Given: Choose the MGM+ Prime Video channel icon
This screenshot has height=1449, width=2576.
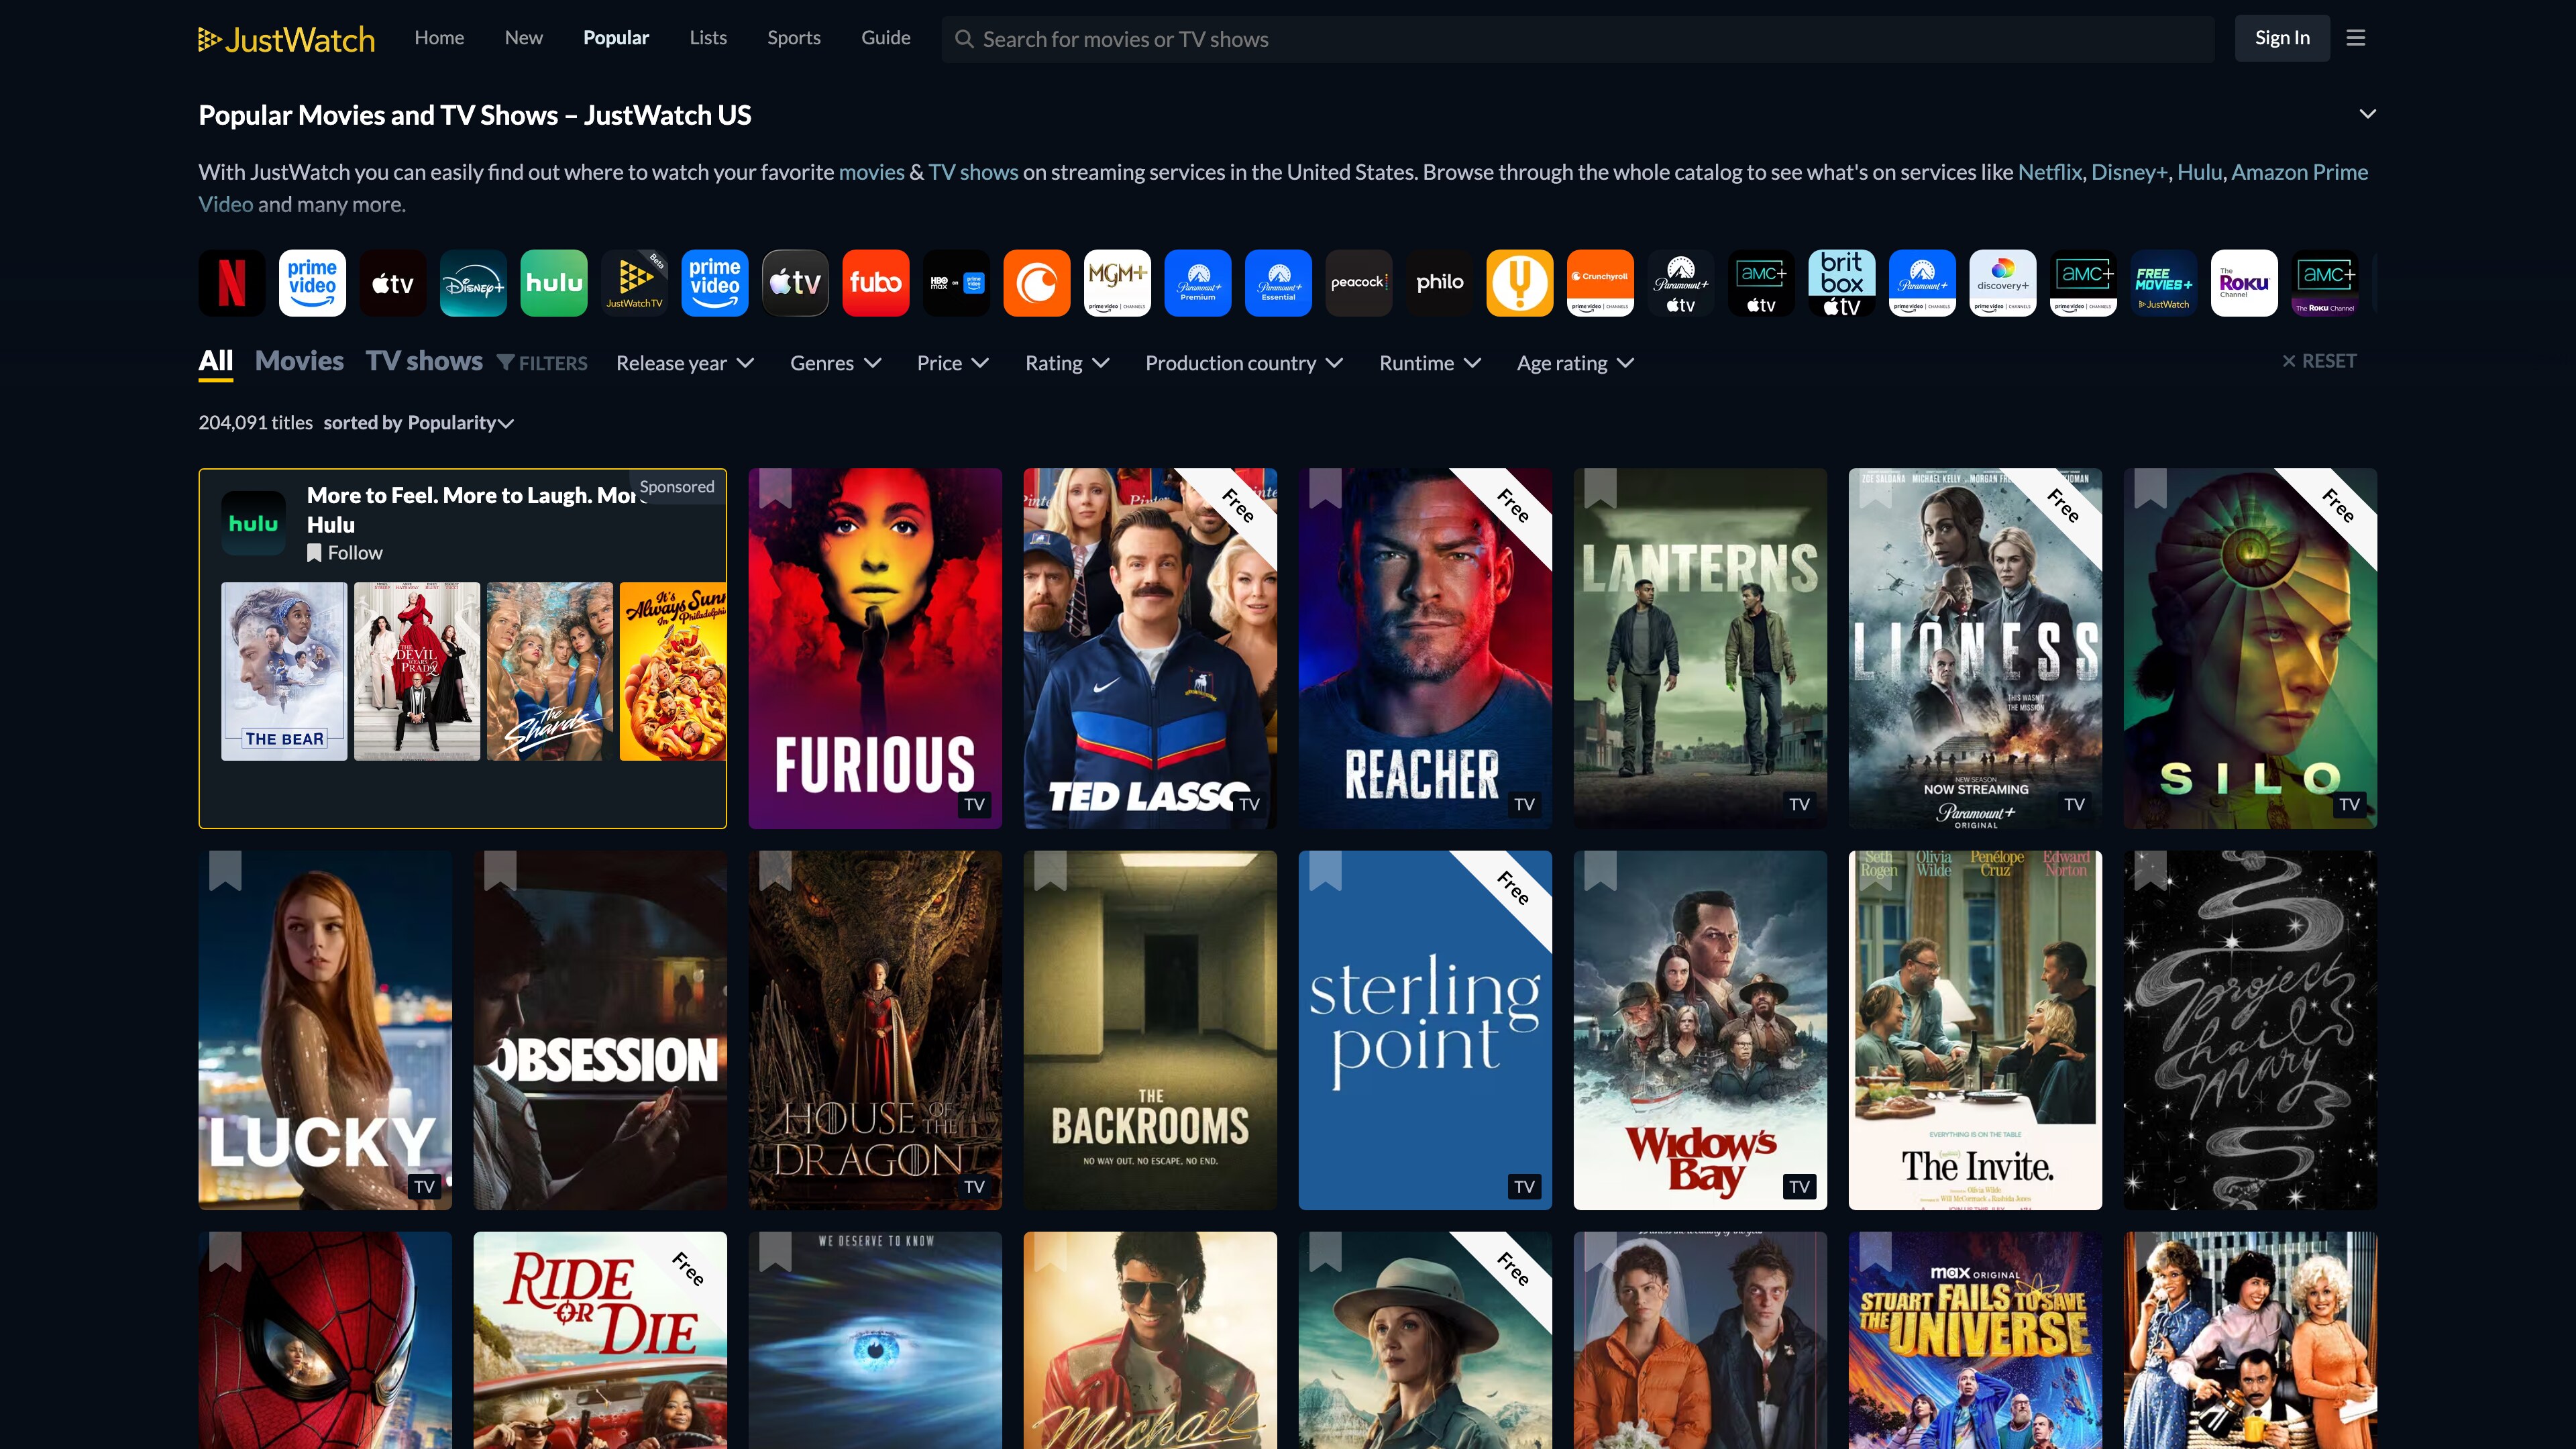Looking at the screenshot, I should coord(1117,283).
